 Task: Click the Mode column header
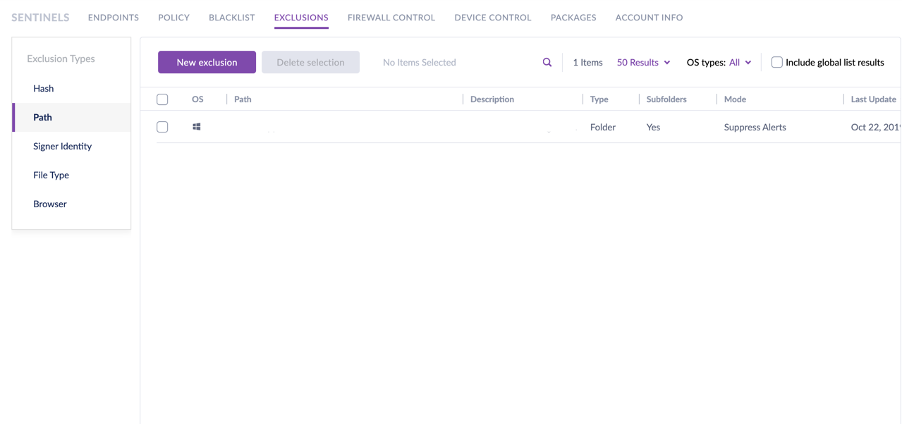tap(735, 99)
